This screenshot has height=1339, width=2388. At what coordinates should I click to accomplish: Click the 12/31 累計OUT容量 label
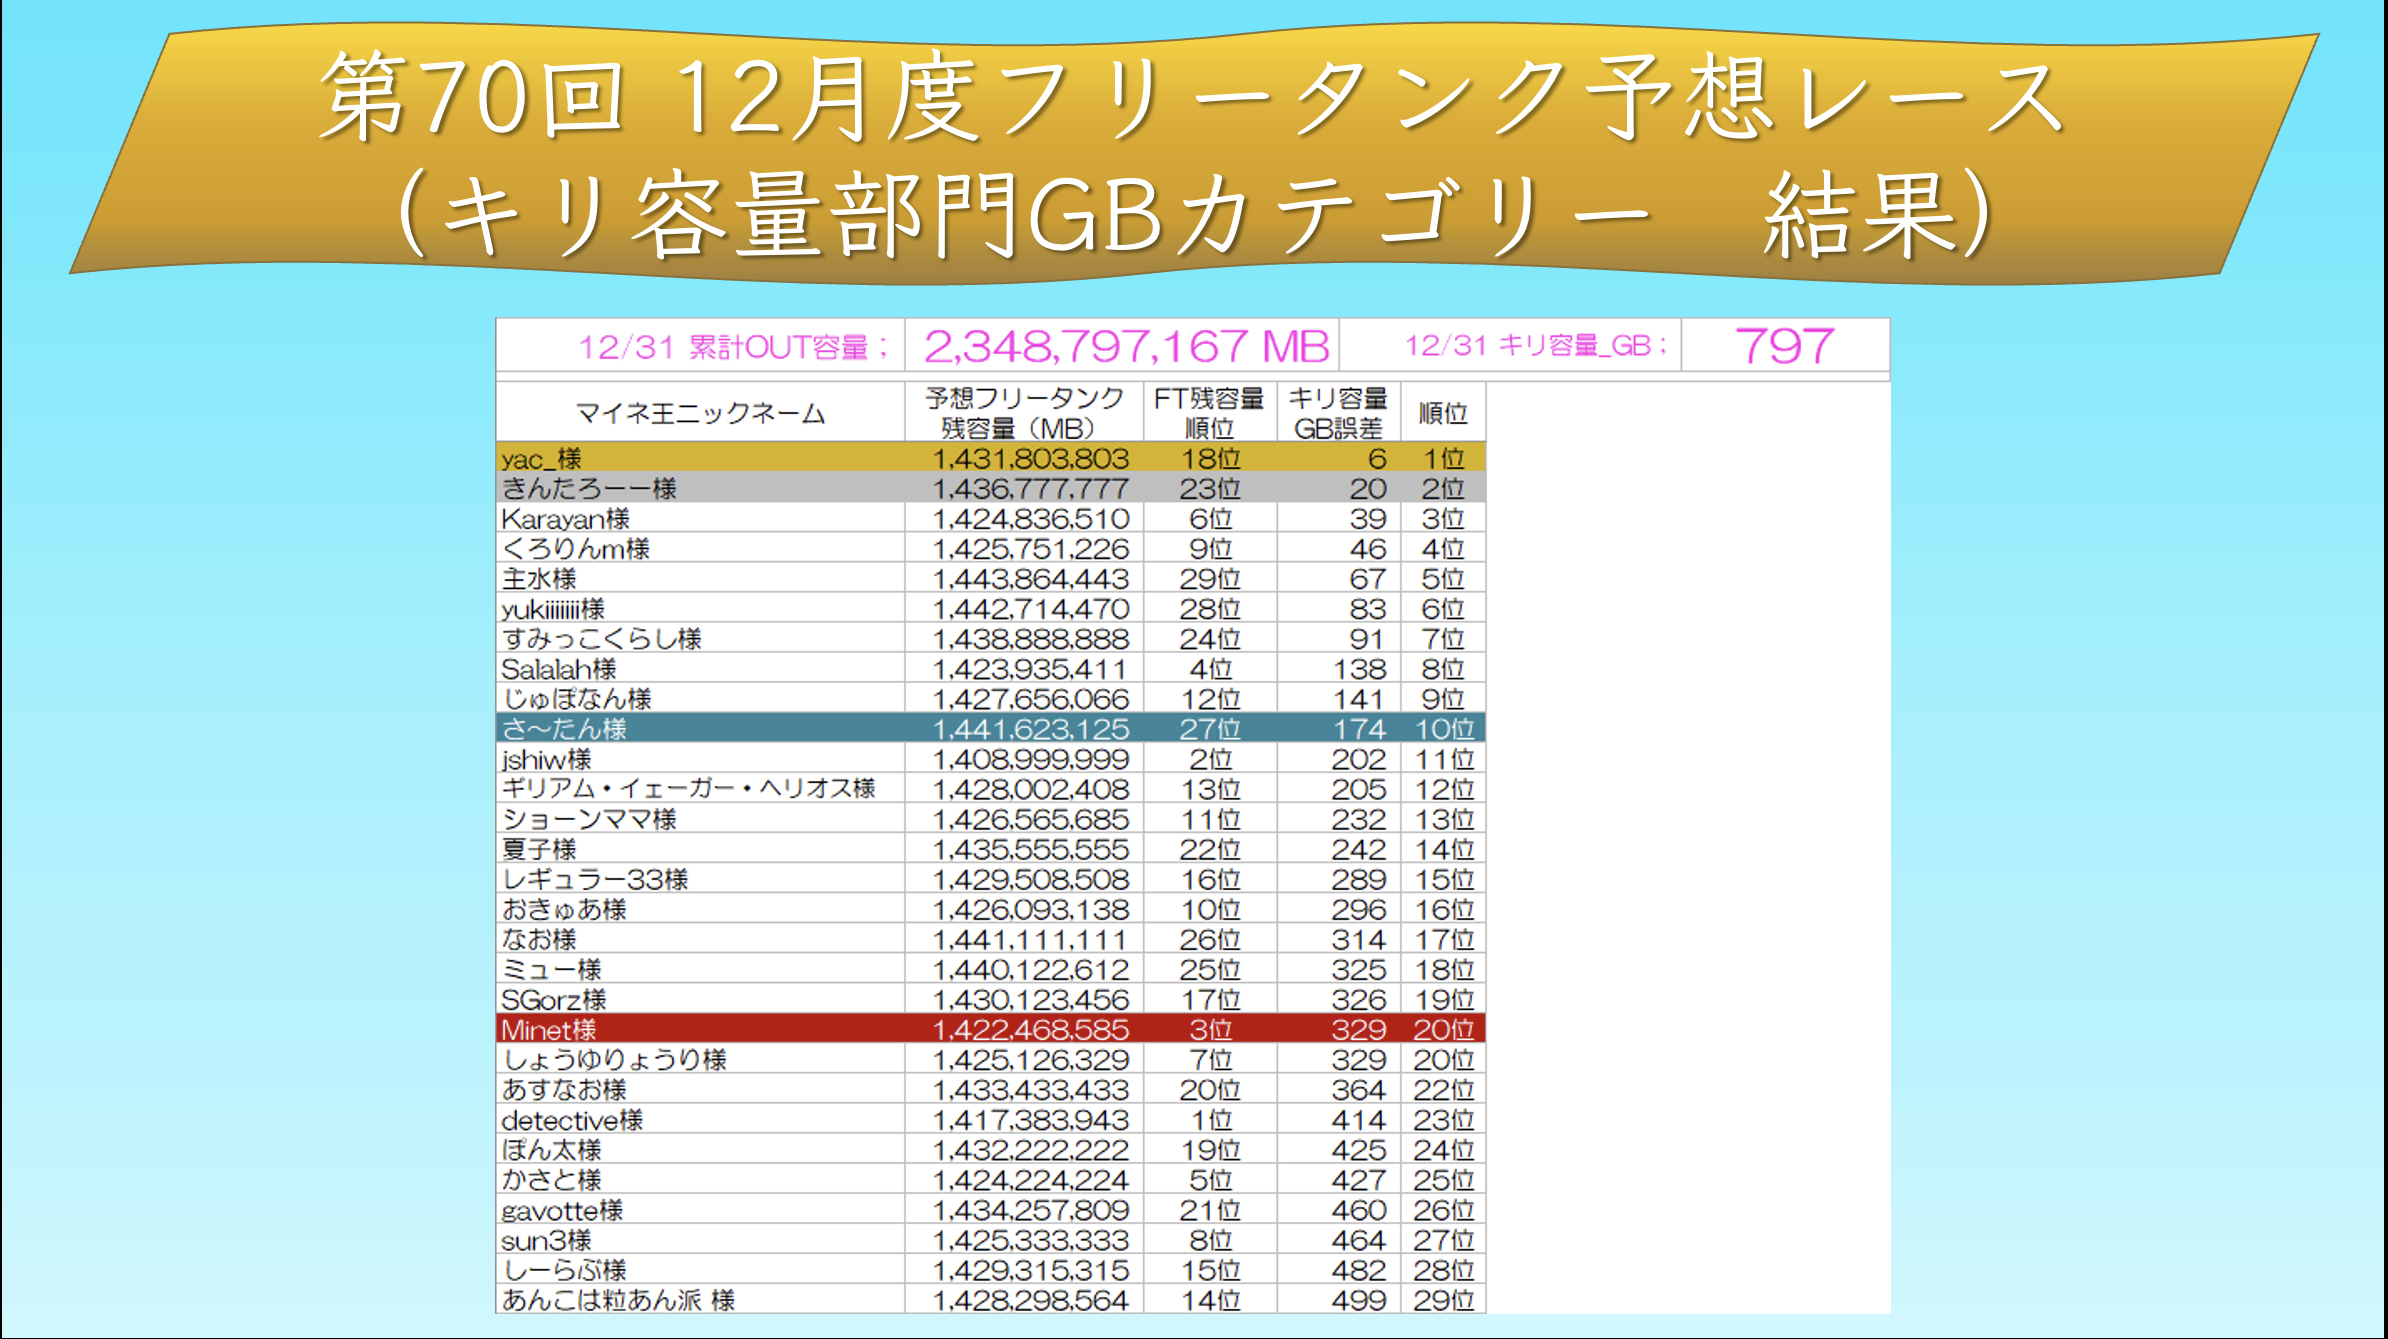click(733, 347)
